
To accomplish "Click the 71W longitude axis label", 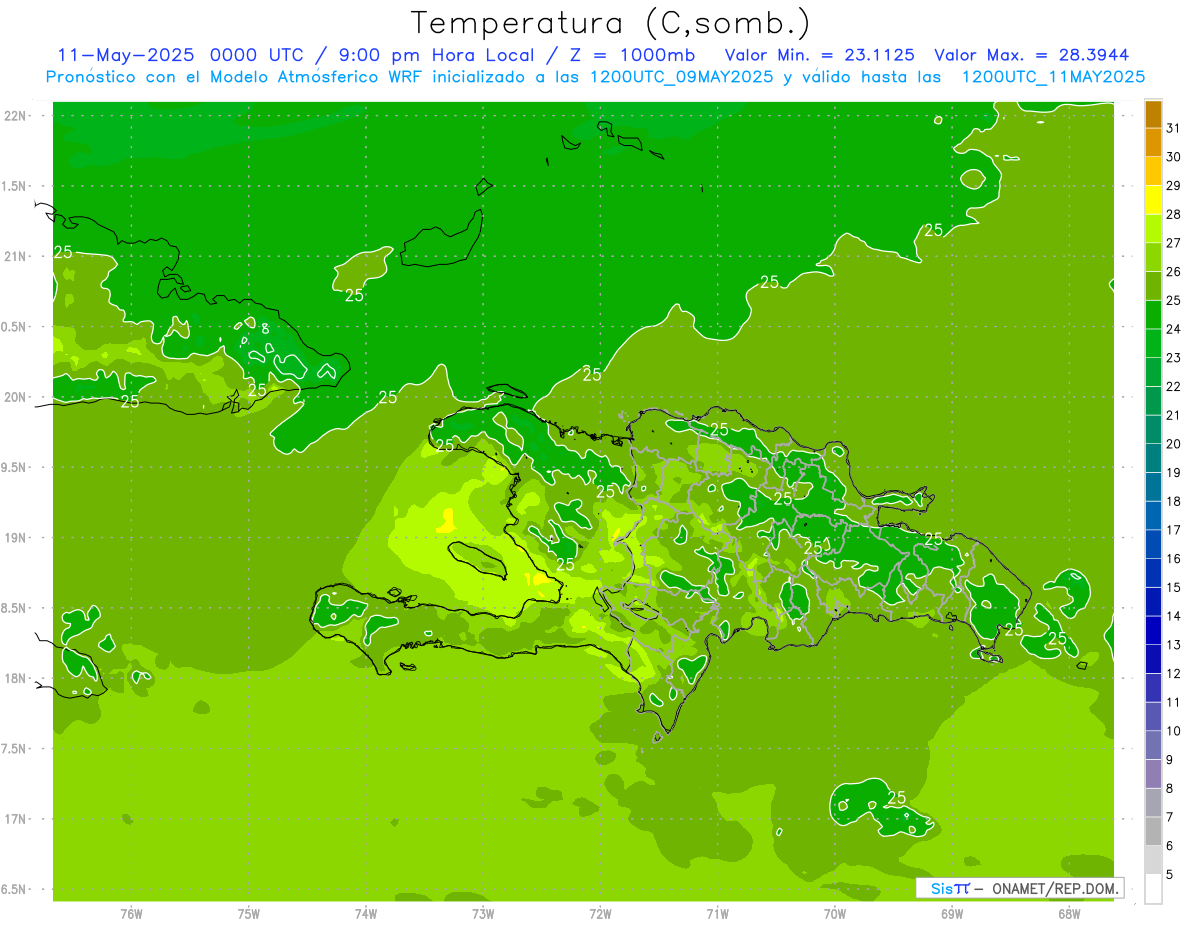I will tap(717, 914).
